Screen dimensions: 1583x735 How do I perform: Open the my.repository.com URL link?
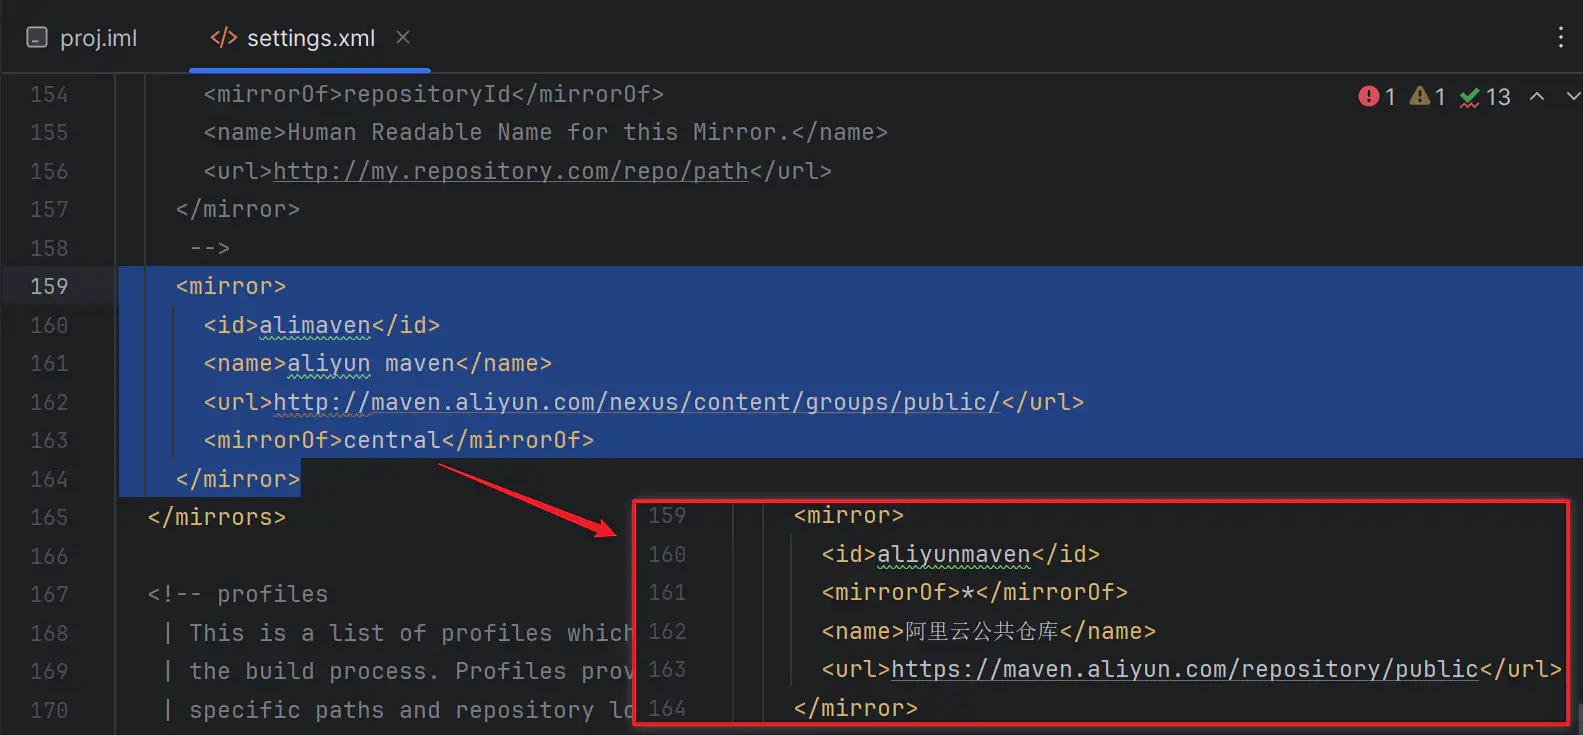[x=511, y=171]
